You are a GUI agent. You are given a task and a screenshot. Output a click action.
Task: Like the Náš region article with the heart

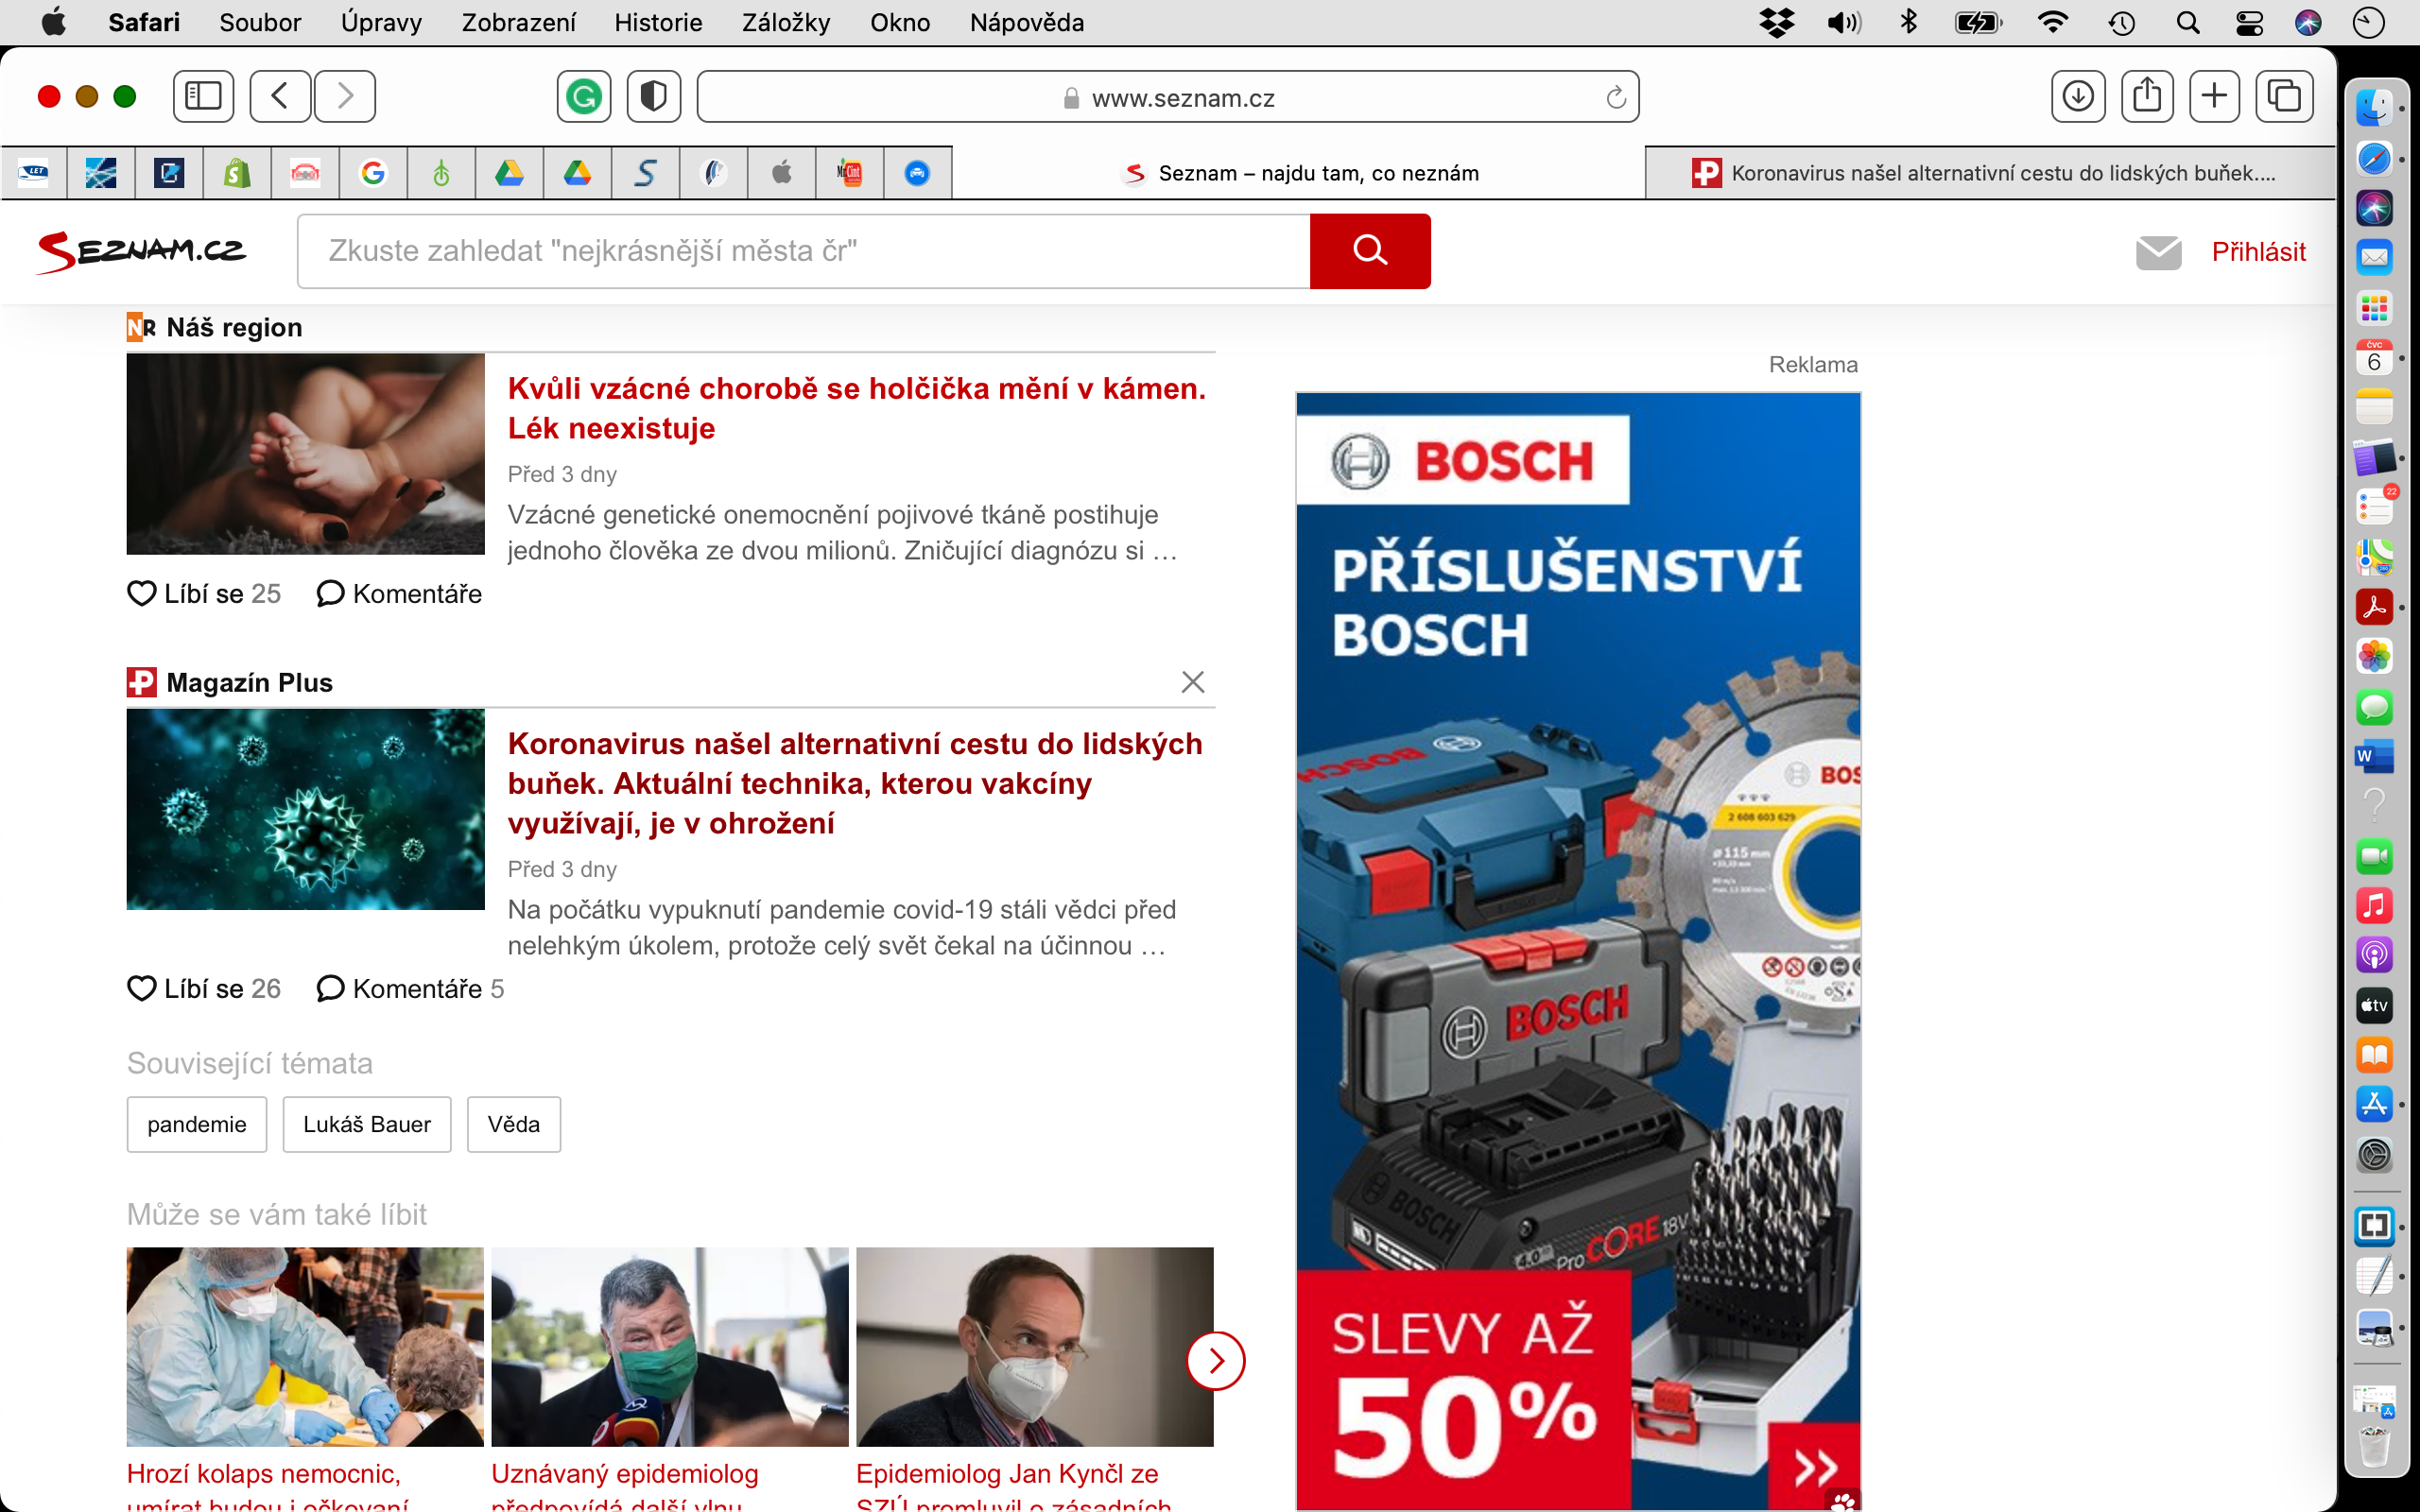142,593
